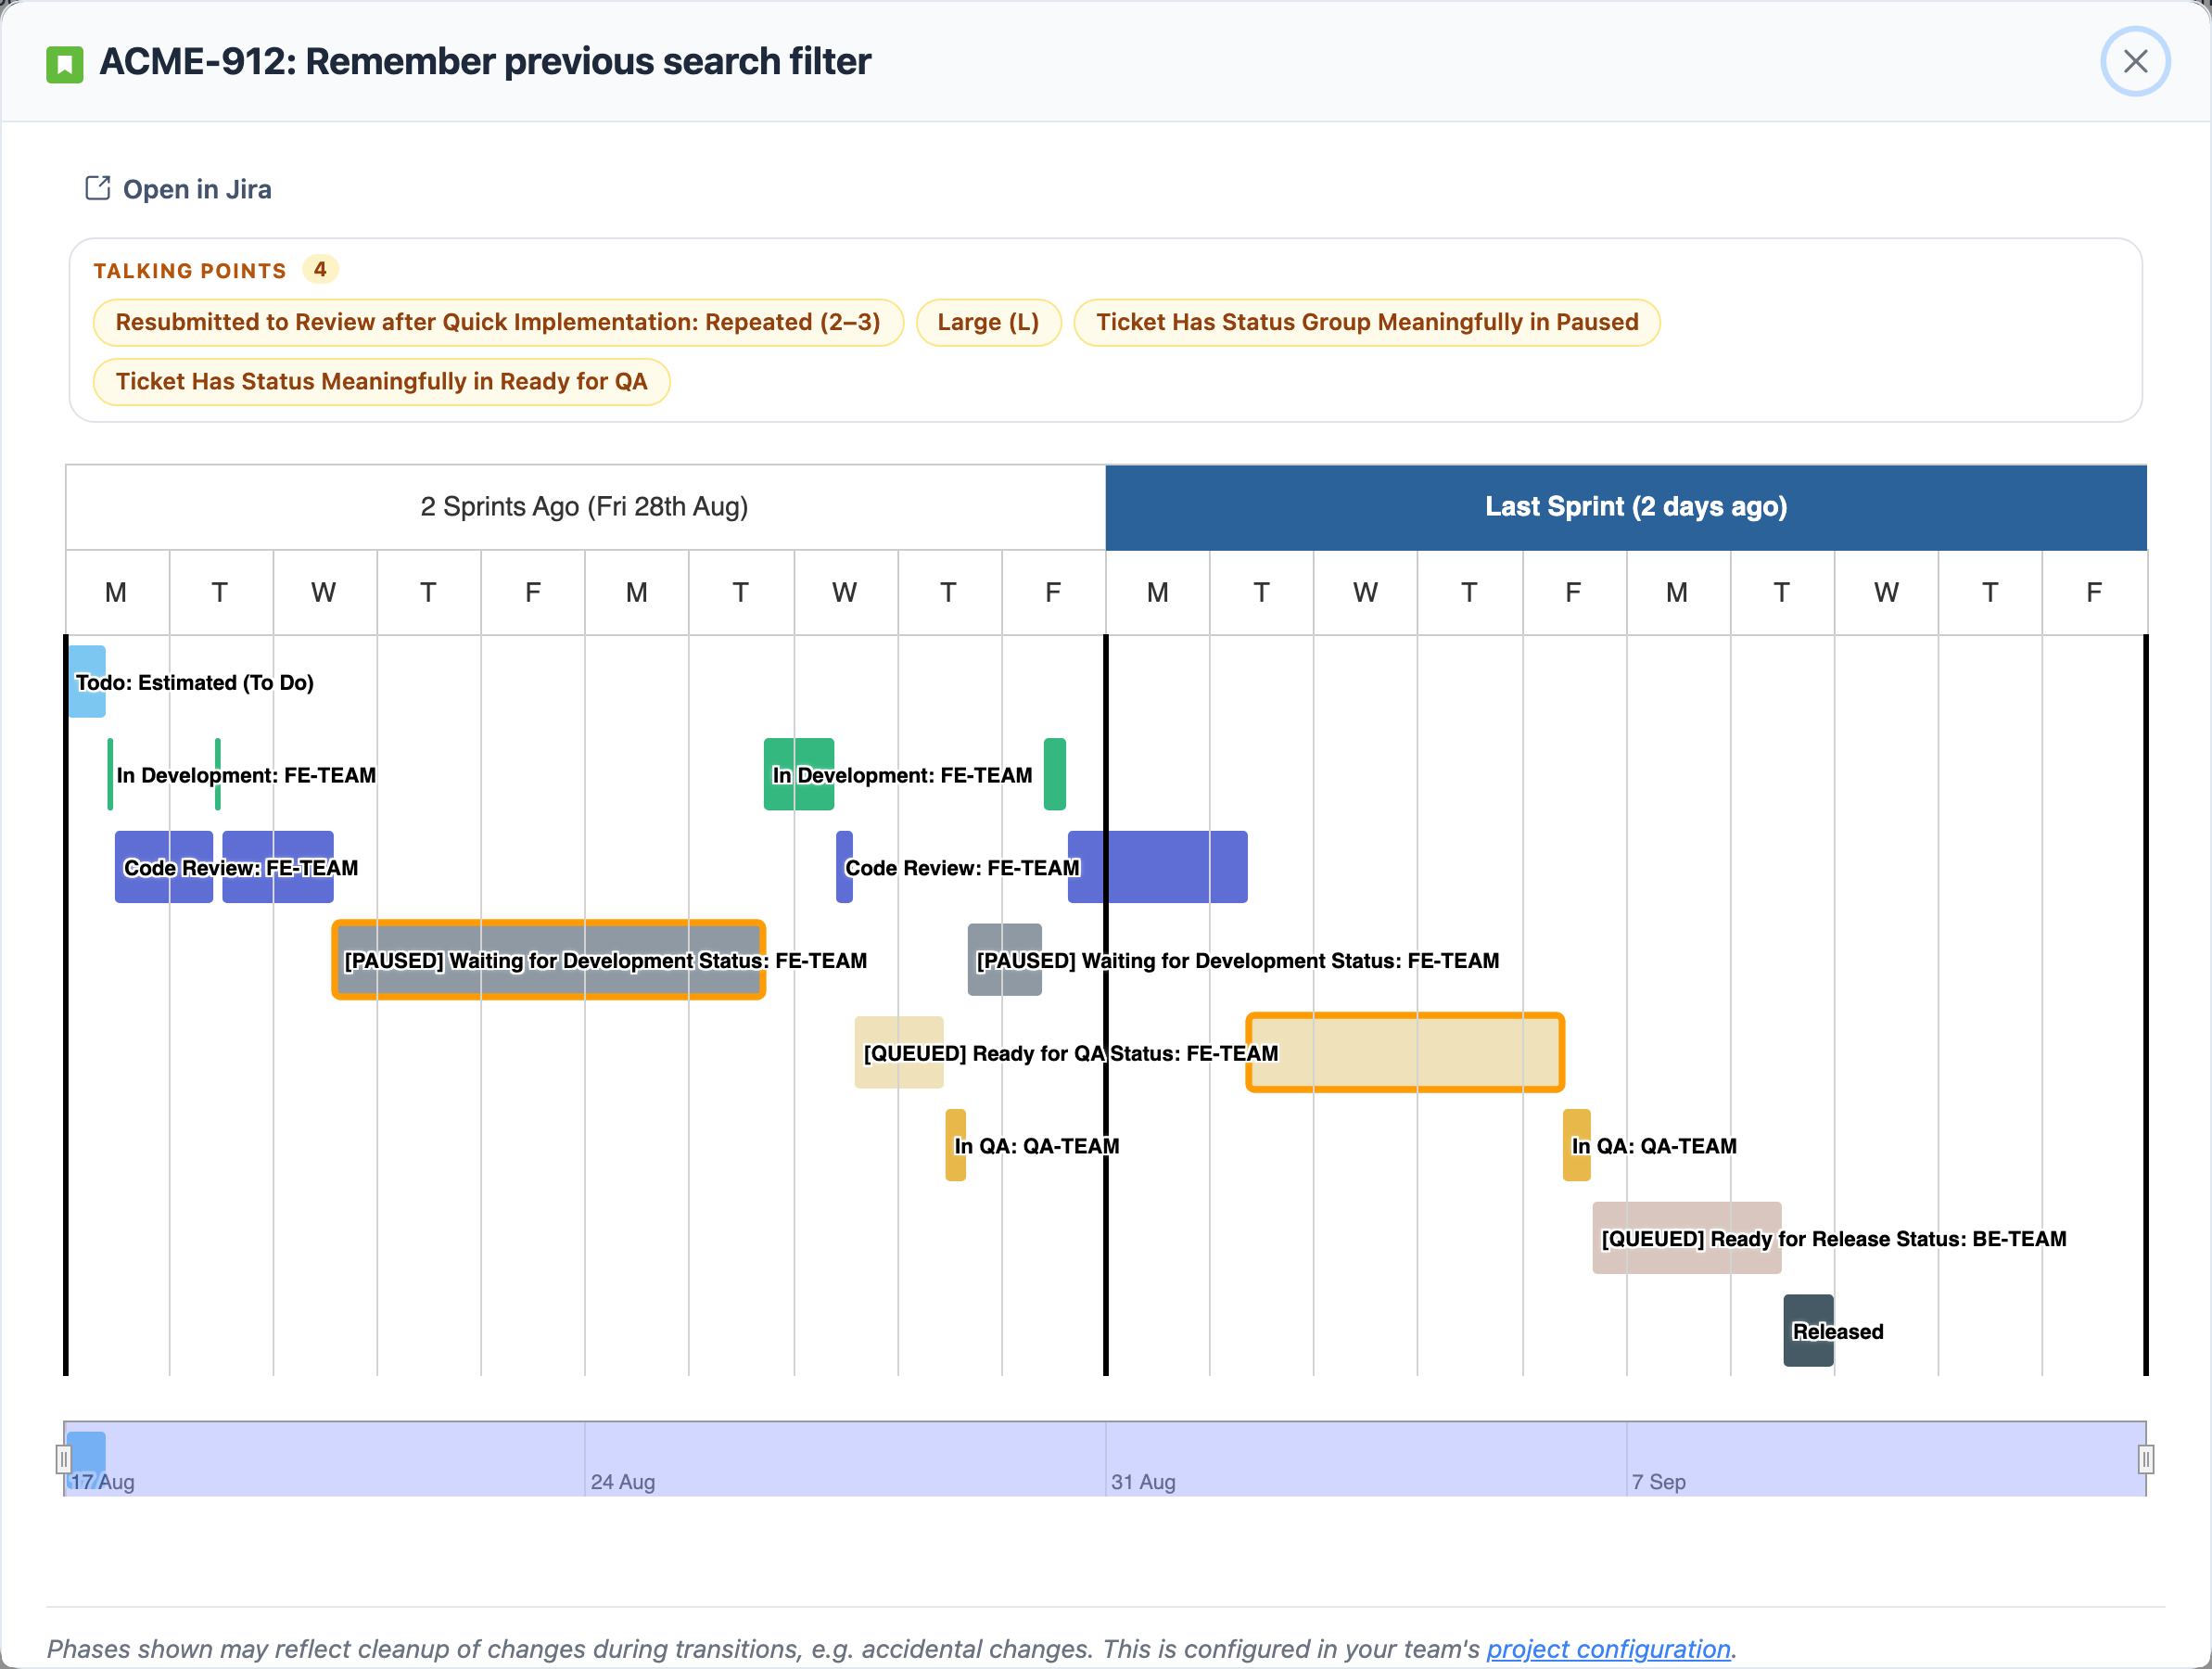Click the 31 Aug label on range navigator
This screenshot has height=1669, width=2212.
1143,1482
